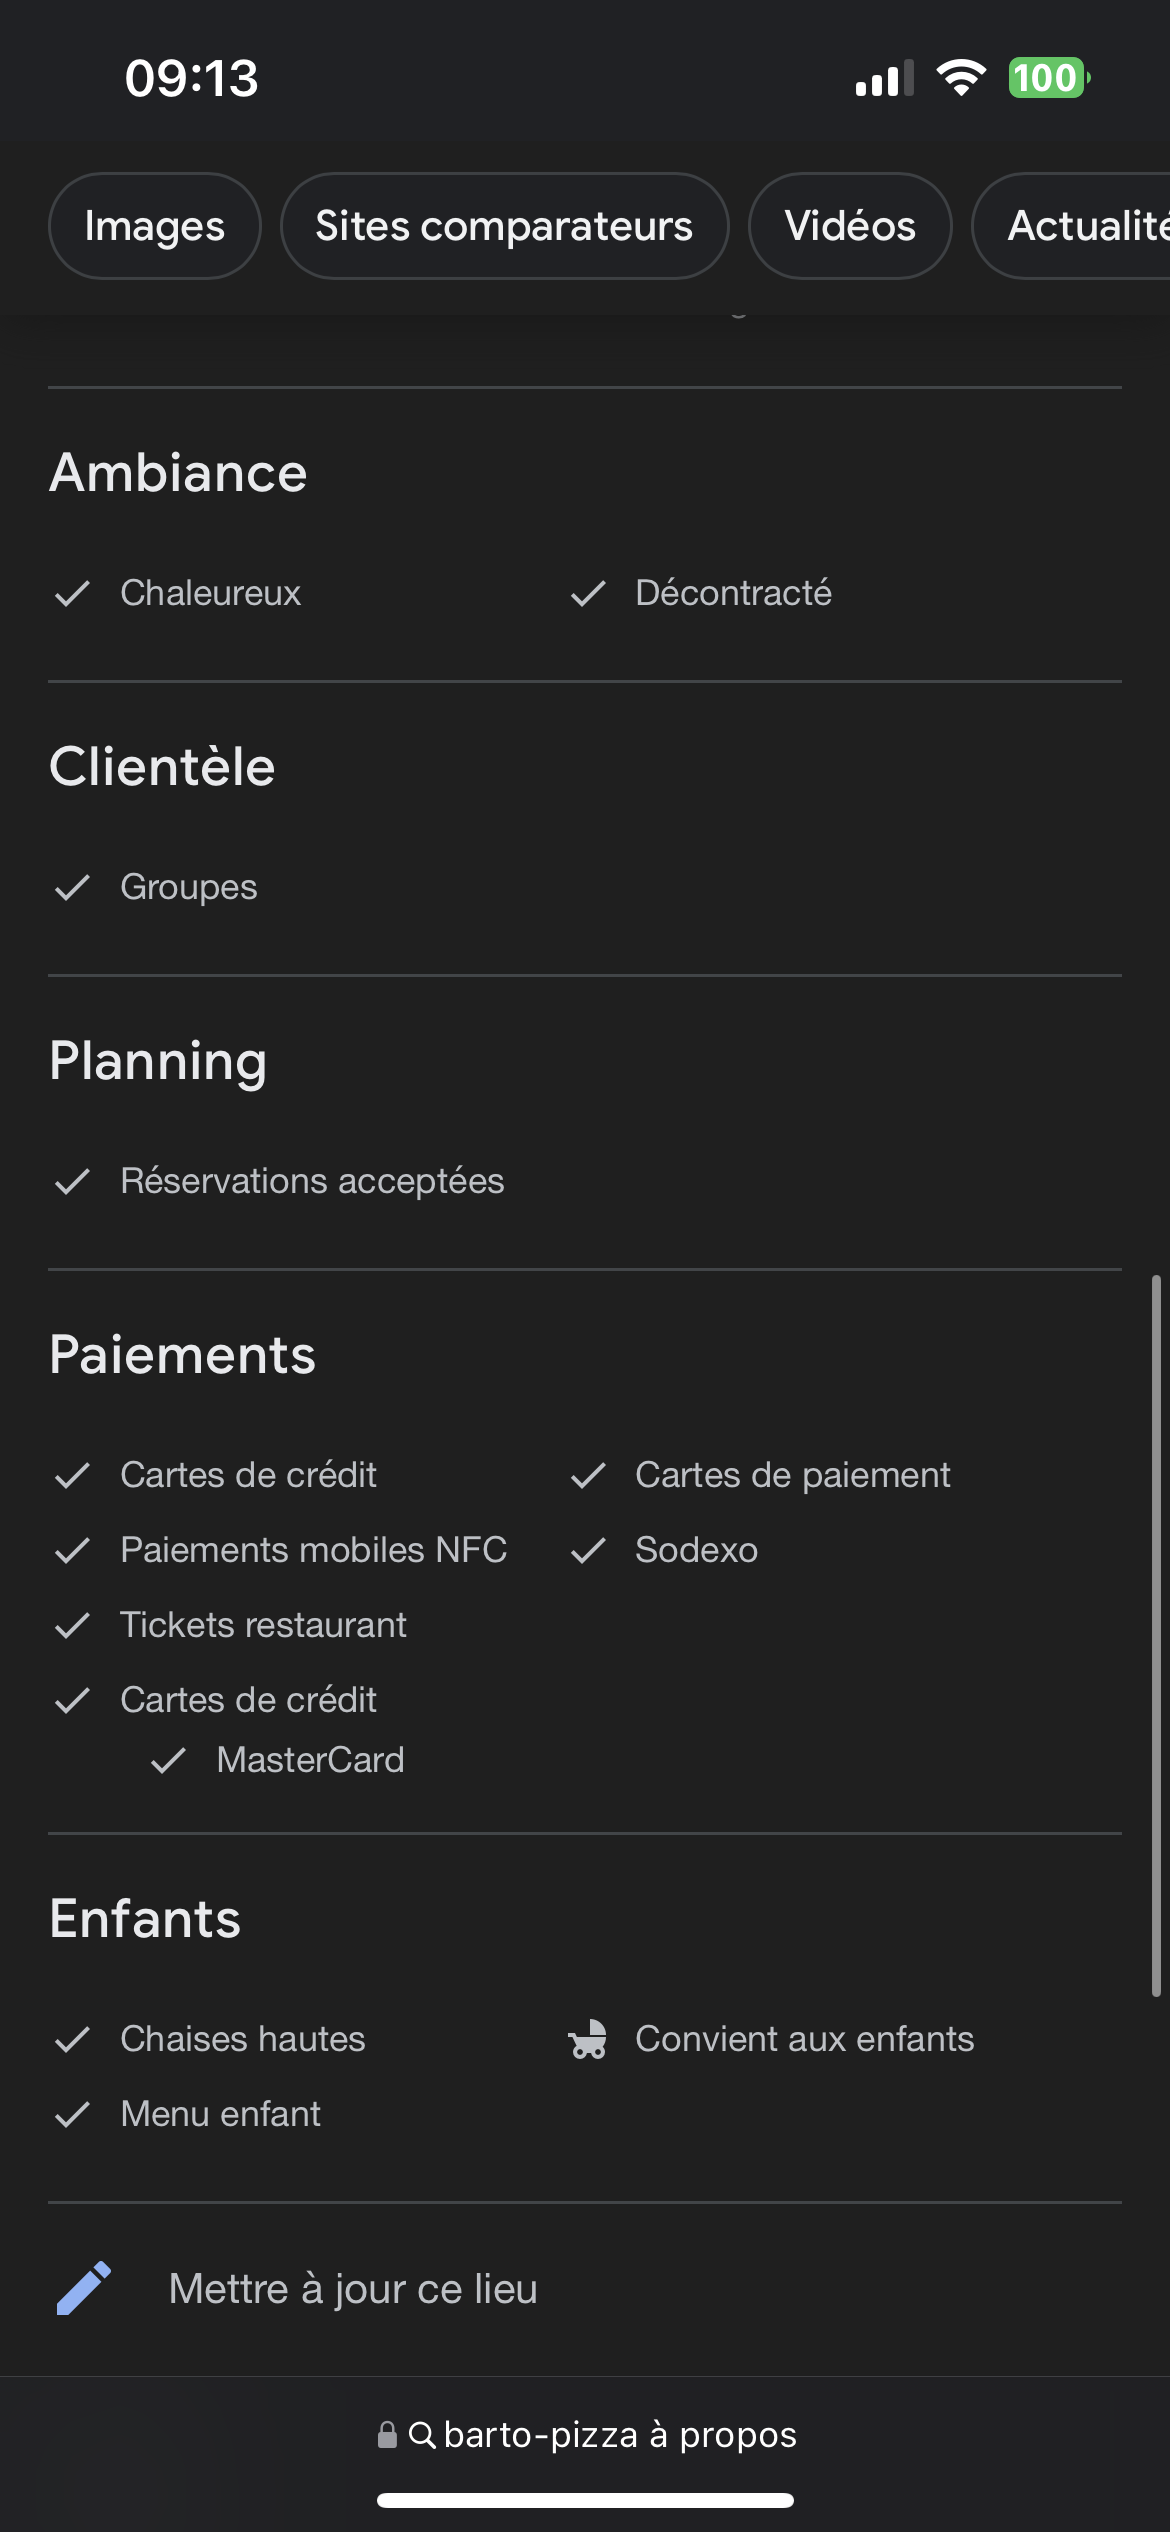Tap the checkmark beside Réservations acceptées
The image size is (1170, 2532).
click(73, 1181)
